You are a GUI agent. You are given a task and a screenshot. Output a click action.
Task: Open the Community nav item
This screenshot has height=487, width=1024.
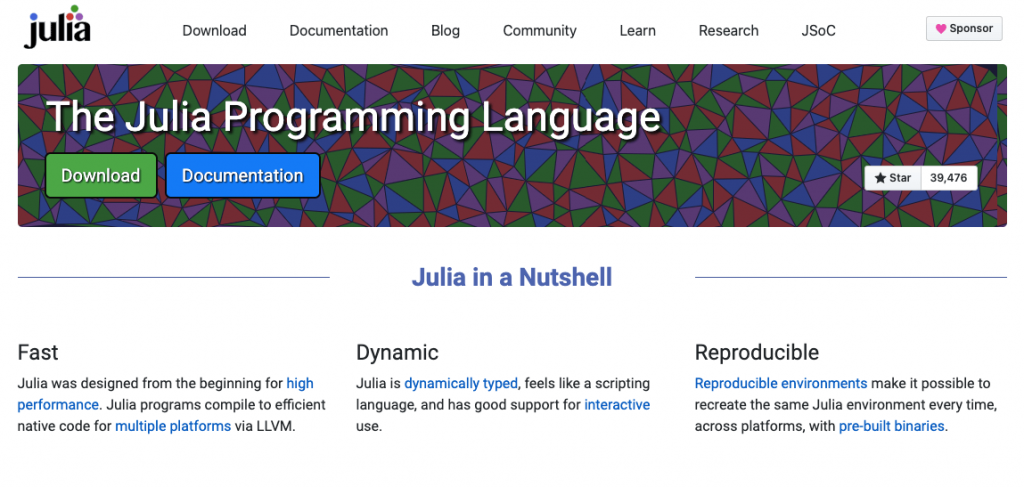coord(539,31)
